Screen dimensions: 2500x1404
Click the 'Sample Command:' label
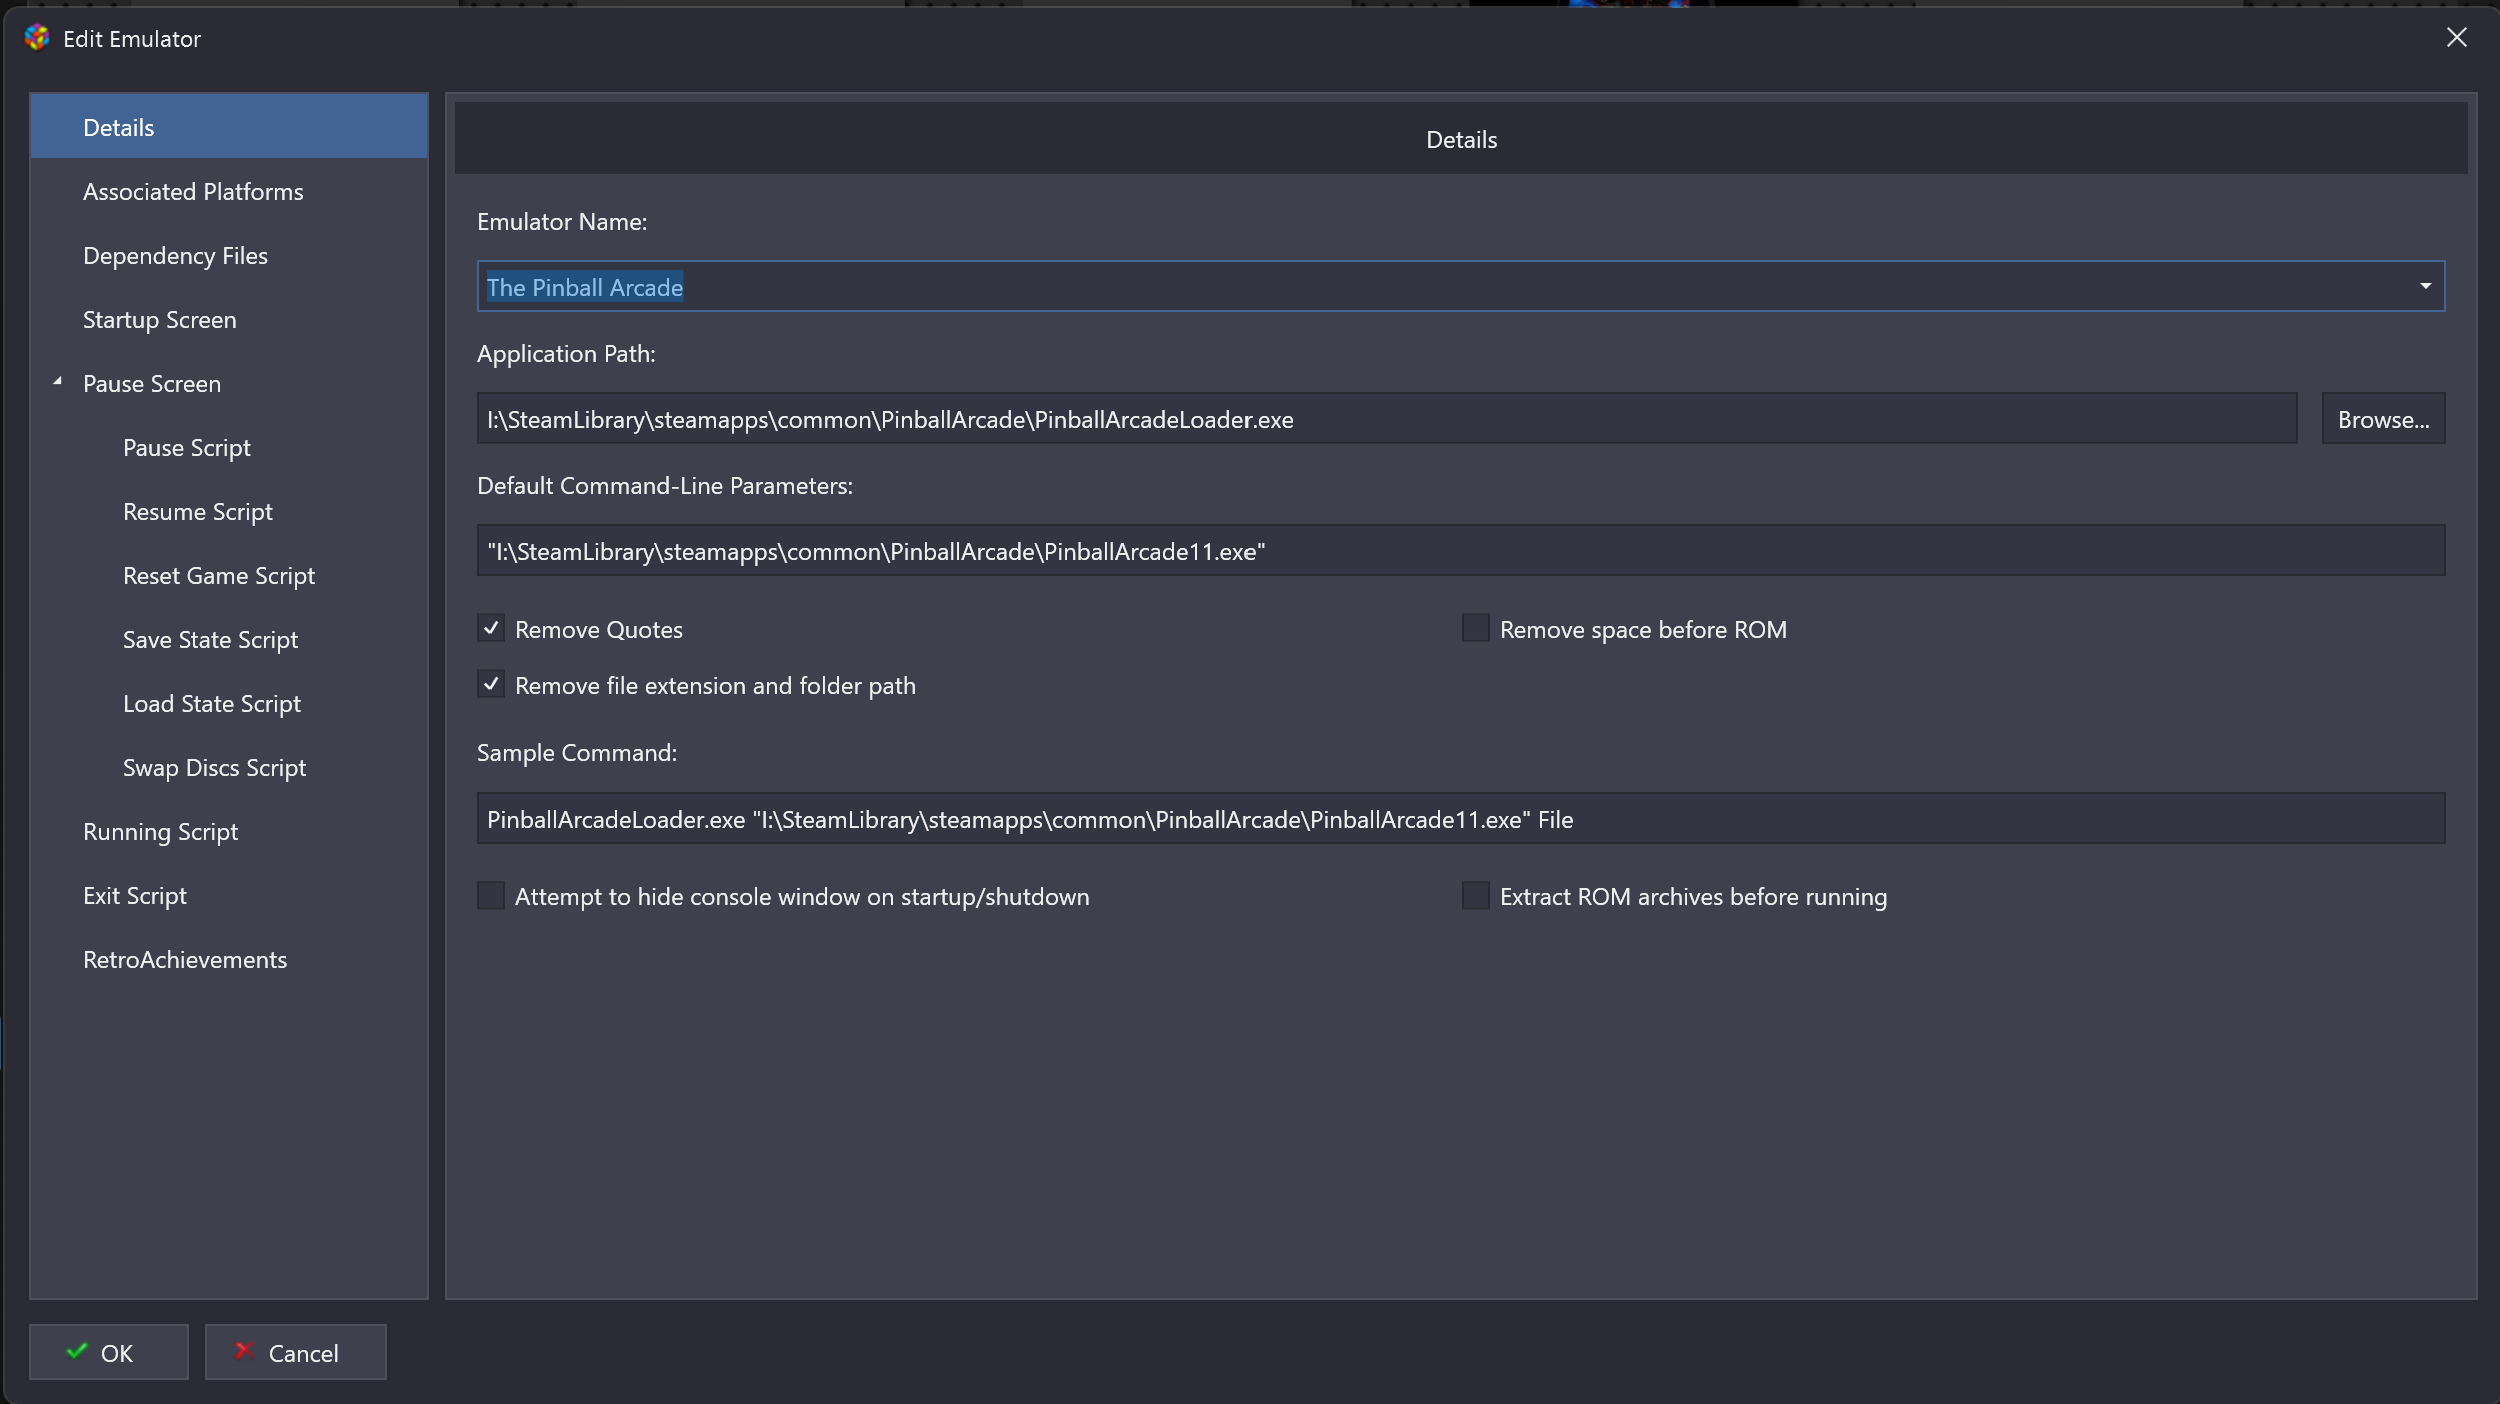(x=577, y=753)
